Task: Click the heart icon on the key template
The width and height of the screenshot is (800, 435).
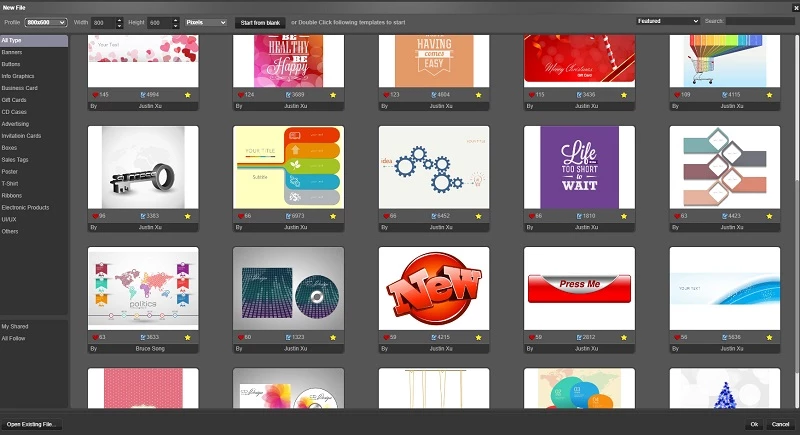Action: pyautogui.click(x=94, y=215)
